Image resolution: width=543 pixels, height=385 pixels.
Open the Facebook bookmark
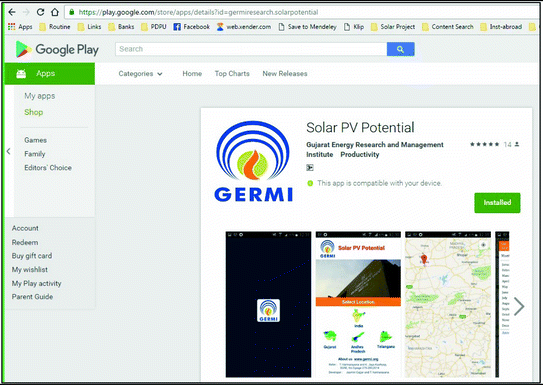(x=192, y=27)
